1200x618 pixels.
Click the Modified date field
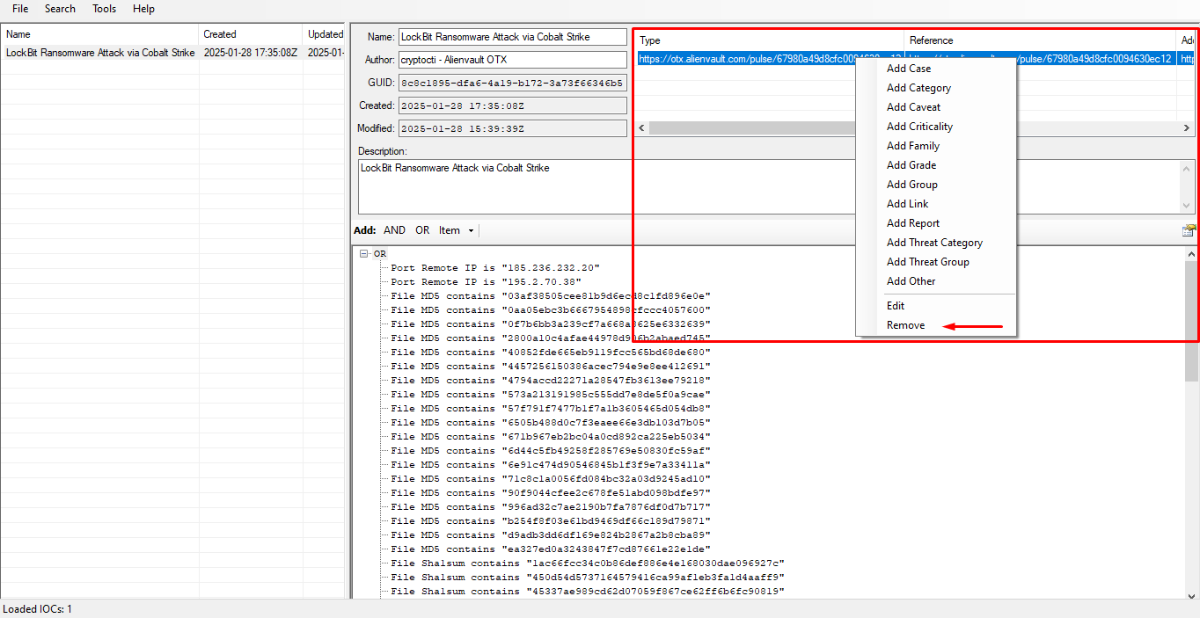click(x=512, y=128)
